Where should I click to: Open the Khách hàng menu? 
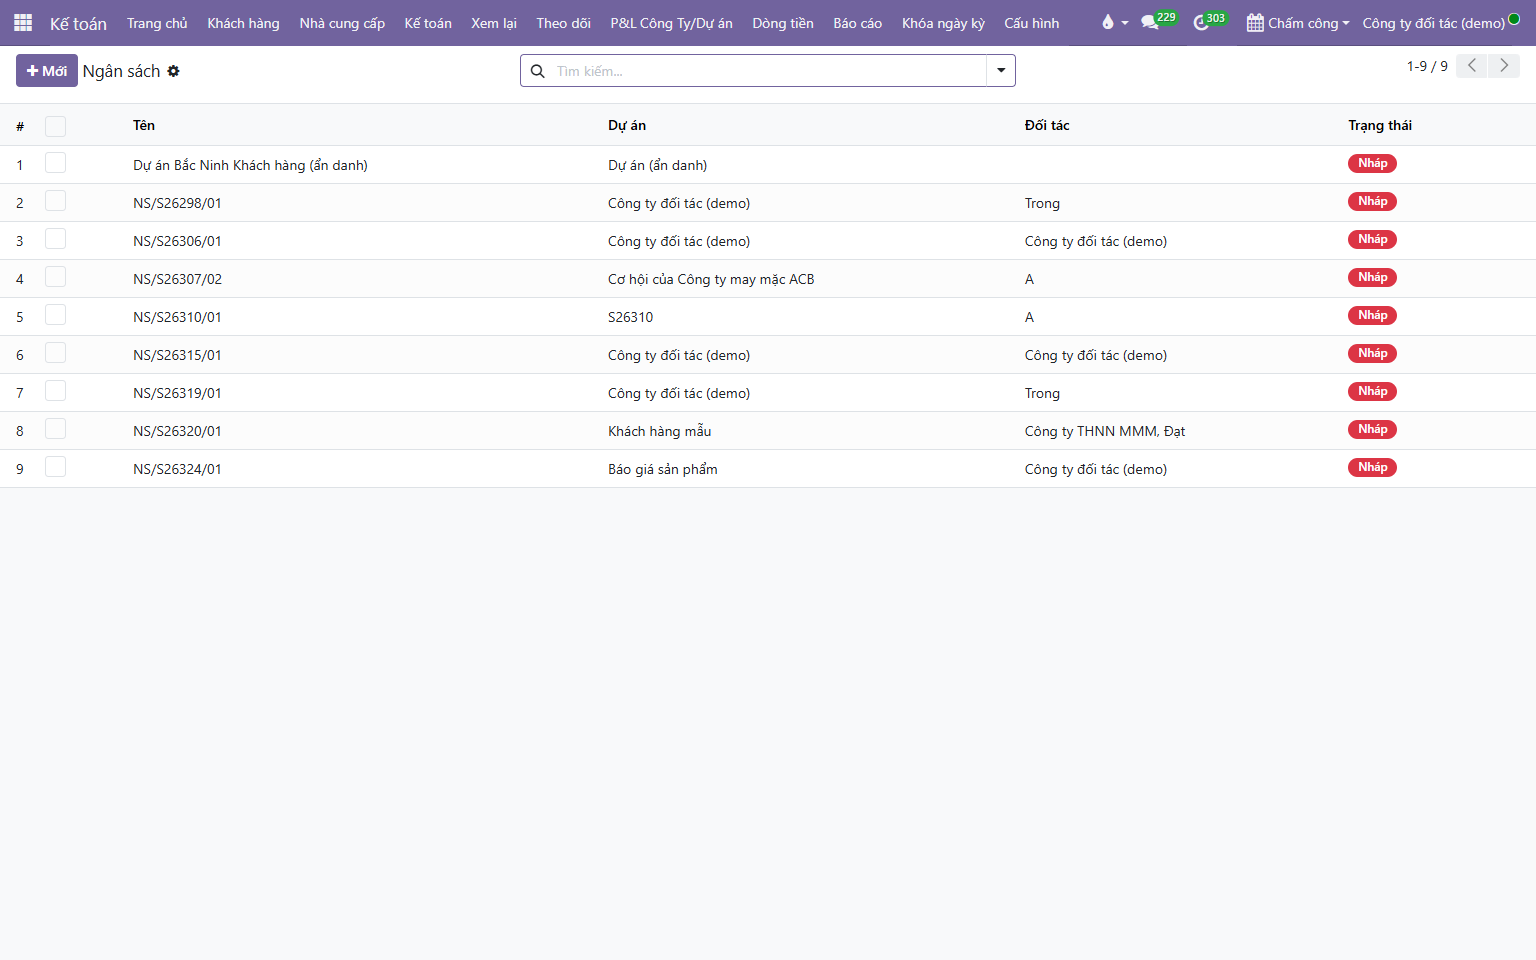click(x=243, y=23)
